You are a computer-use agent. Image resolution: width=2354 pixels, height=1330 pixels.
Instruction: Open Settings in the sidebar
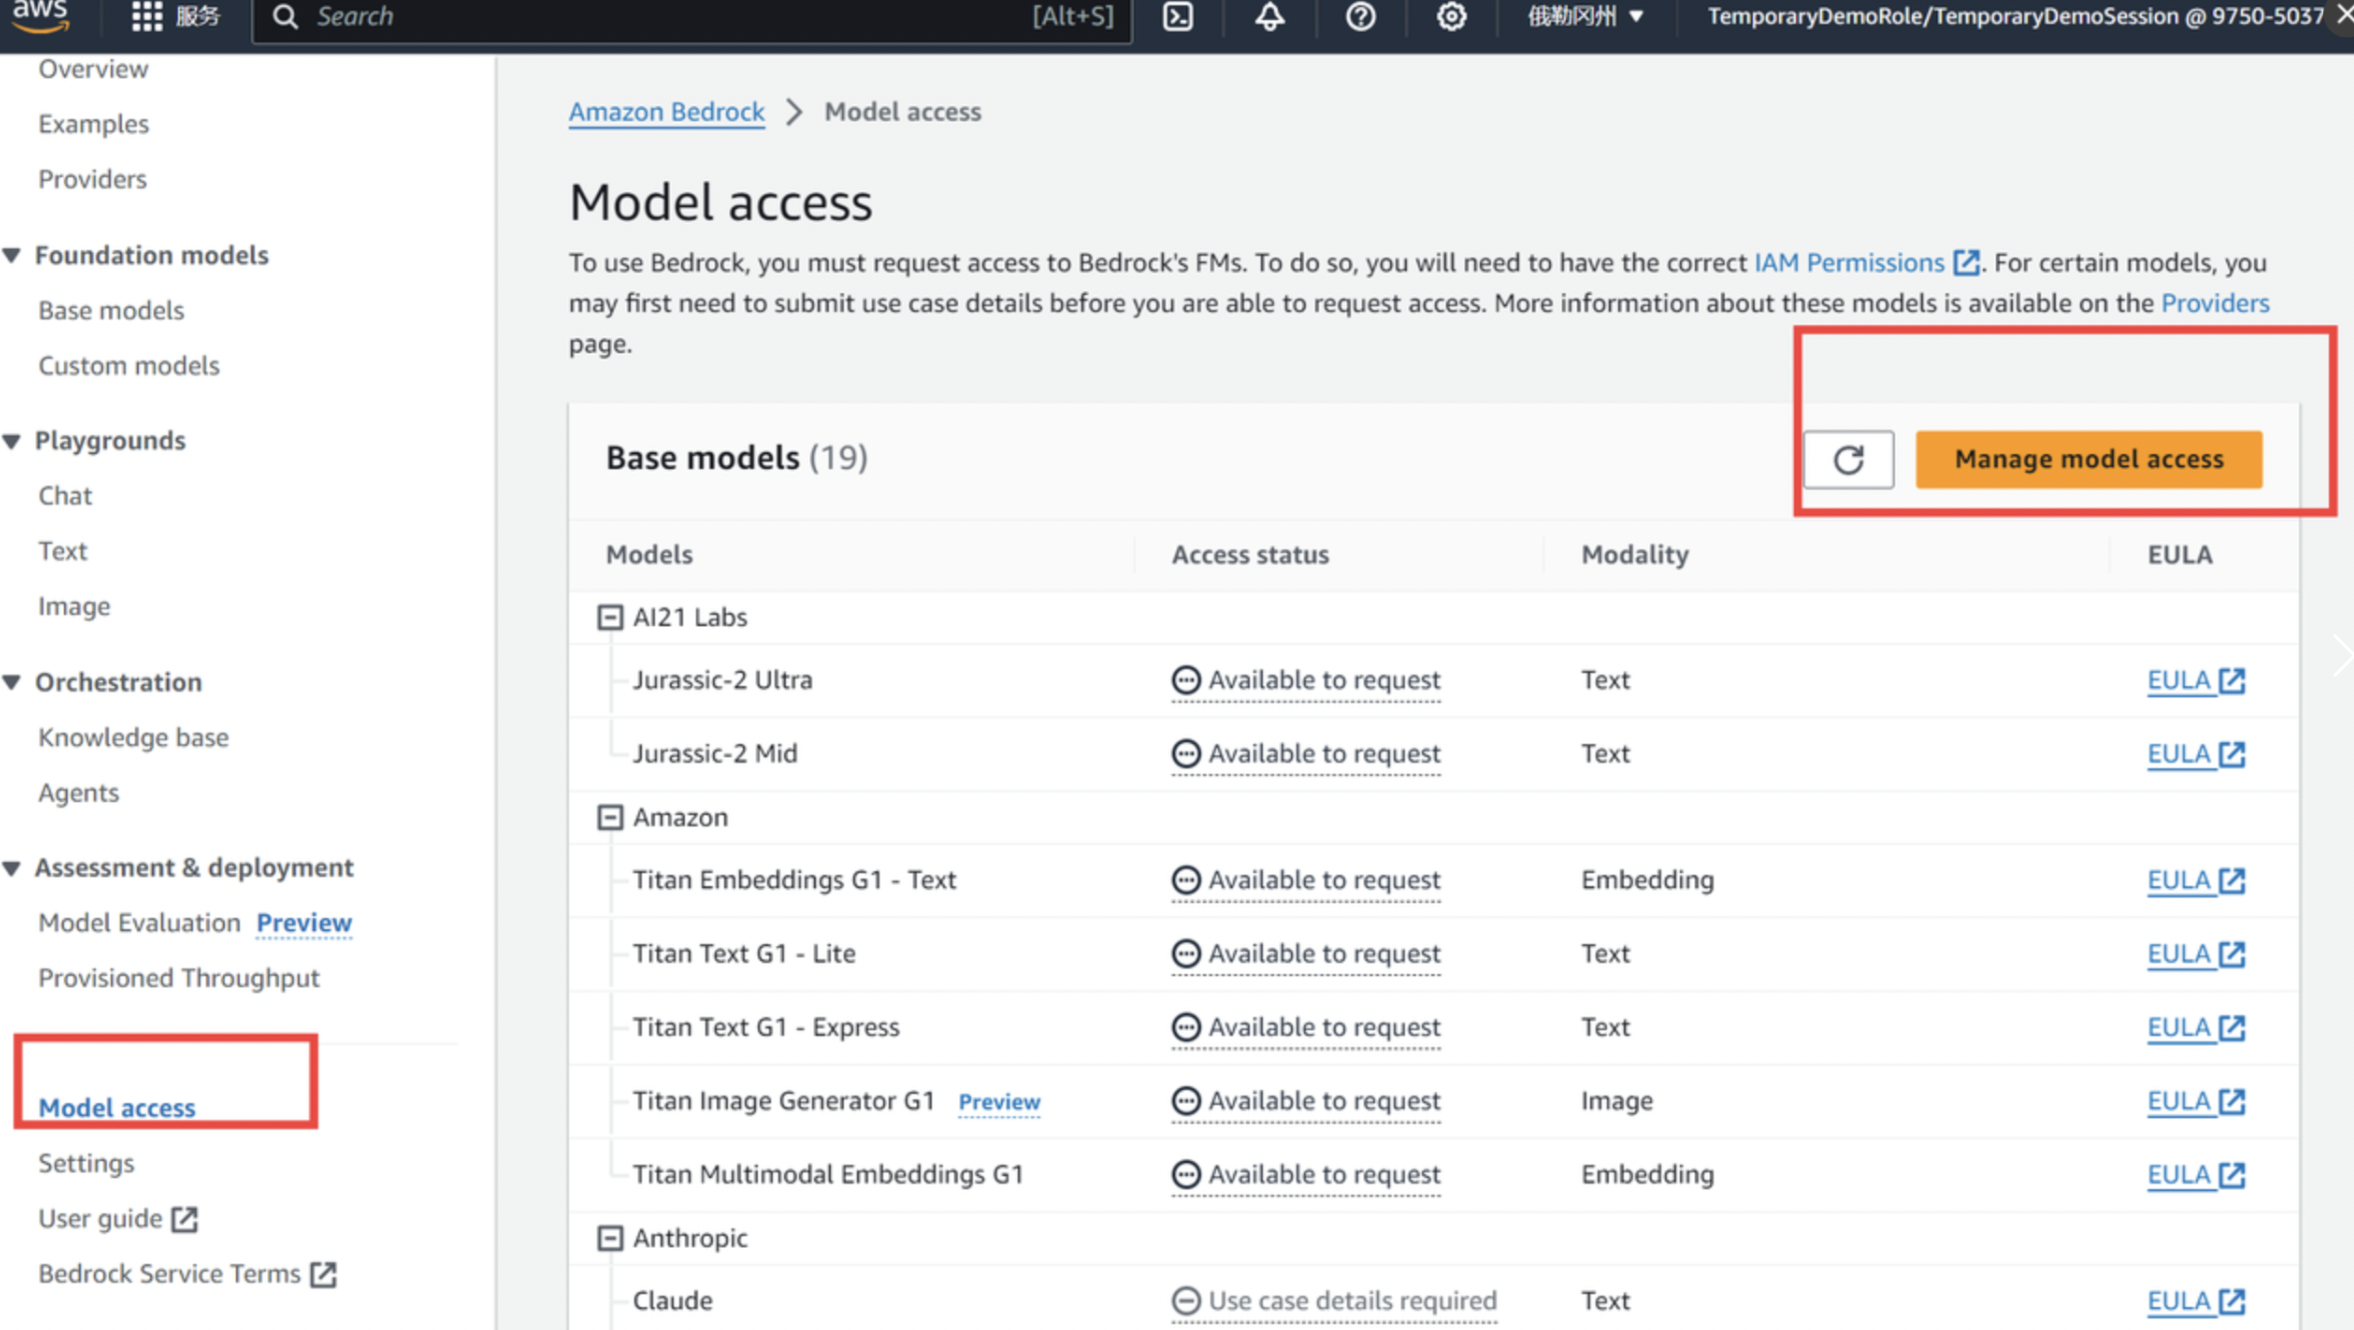86,1164
